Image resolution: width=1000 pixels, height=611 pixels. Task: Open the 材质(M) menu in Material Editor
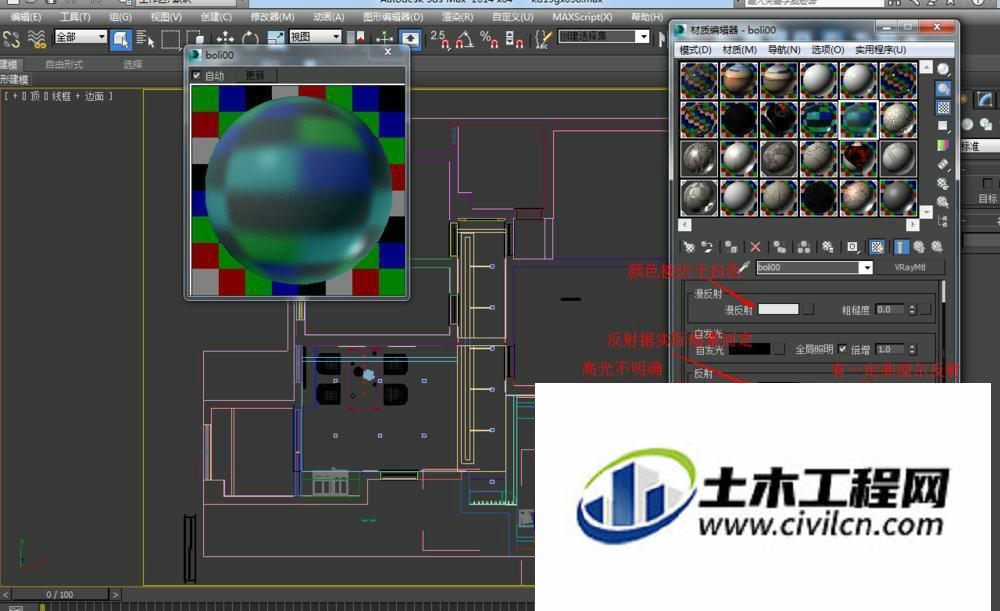coord(739,50)
